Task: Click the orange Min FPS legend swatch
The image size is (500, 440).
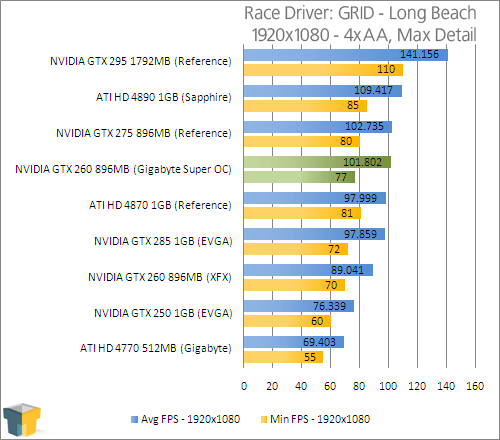Action: (x=264, y=419)
